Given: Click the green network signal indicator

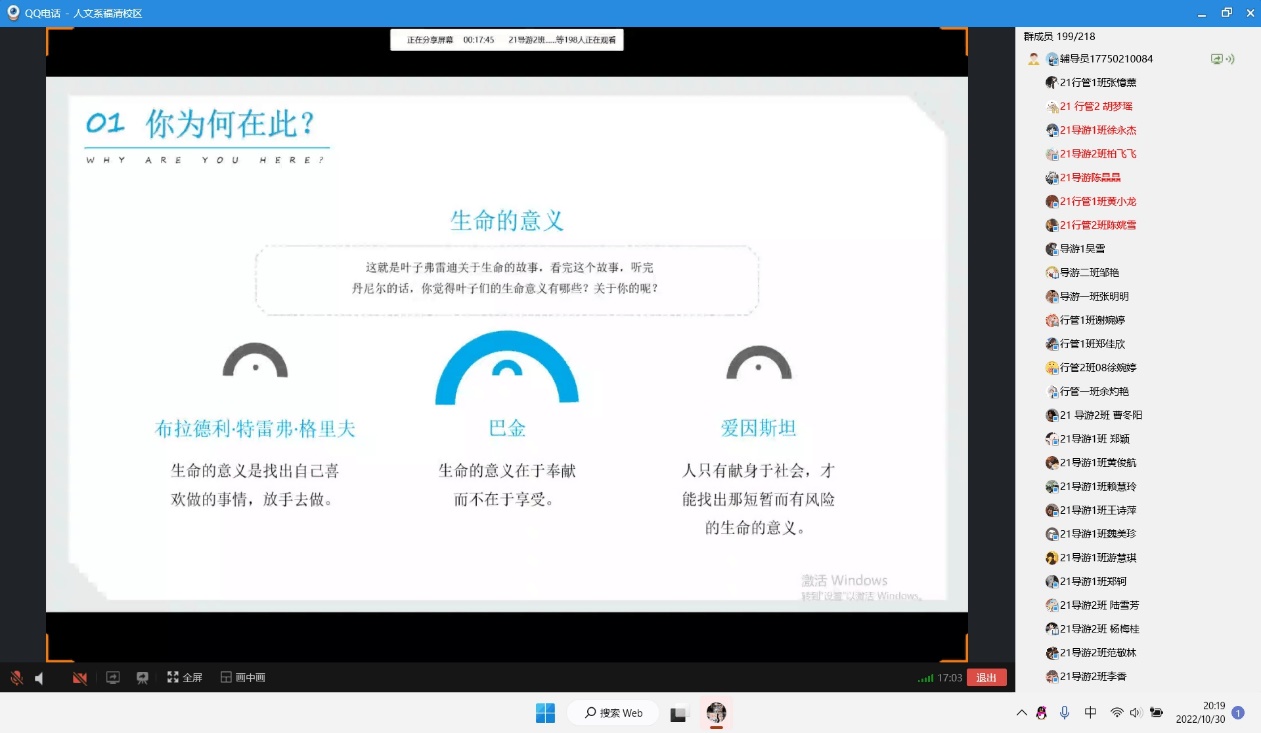Looking at the screenshot, I should (x=925, y=678).
